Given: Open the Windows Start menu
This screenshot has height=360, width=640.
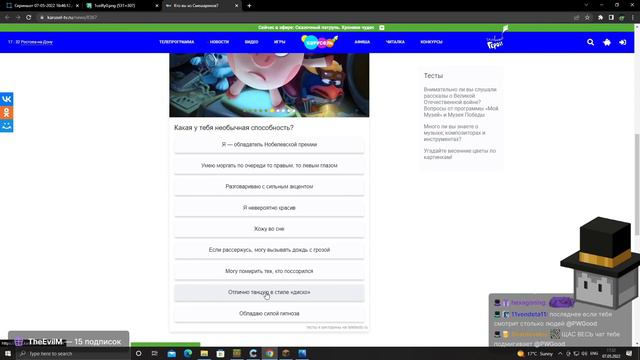Looking at the screenshot, I should point(8,353).
